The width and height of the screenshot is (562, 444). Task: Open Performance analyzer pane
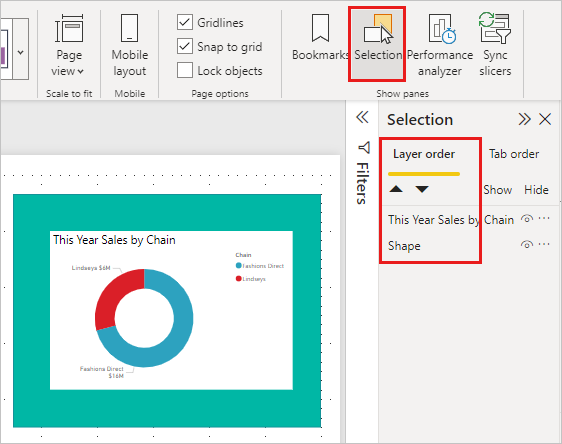(x=440, y=46)
